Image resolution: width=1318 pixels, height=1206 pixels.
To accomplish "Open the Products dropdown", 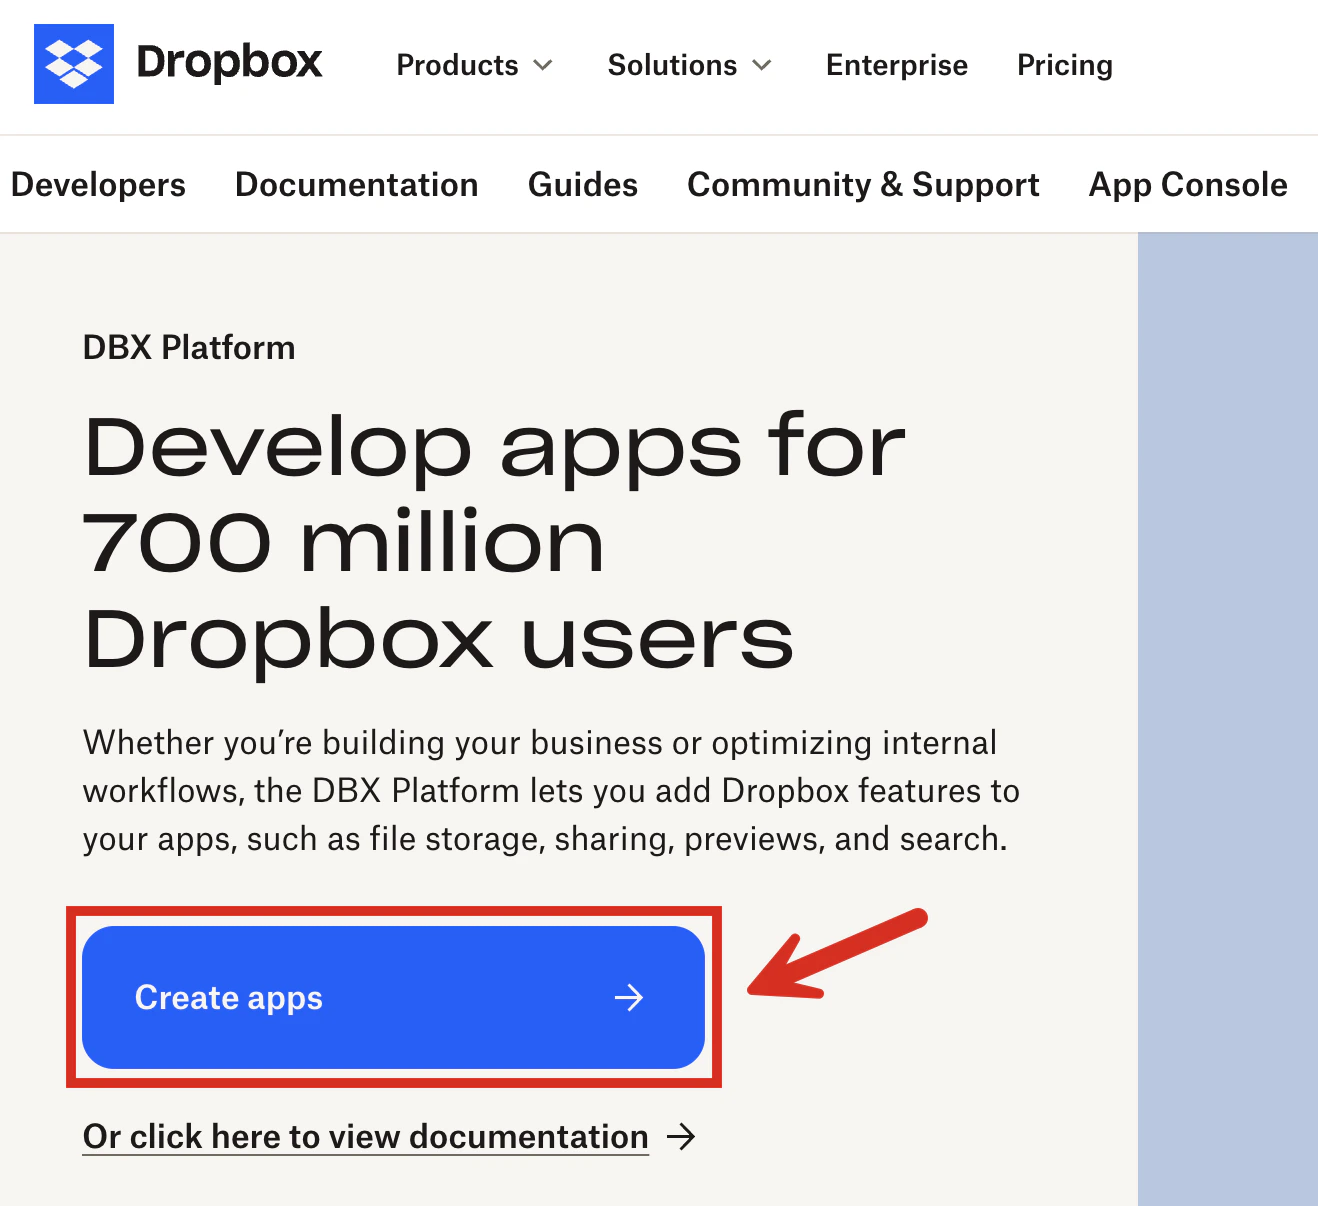I will click(457, 65).
